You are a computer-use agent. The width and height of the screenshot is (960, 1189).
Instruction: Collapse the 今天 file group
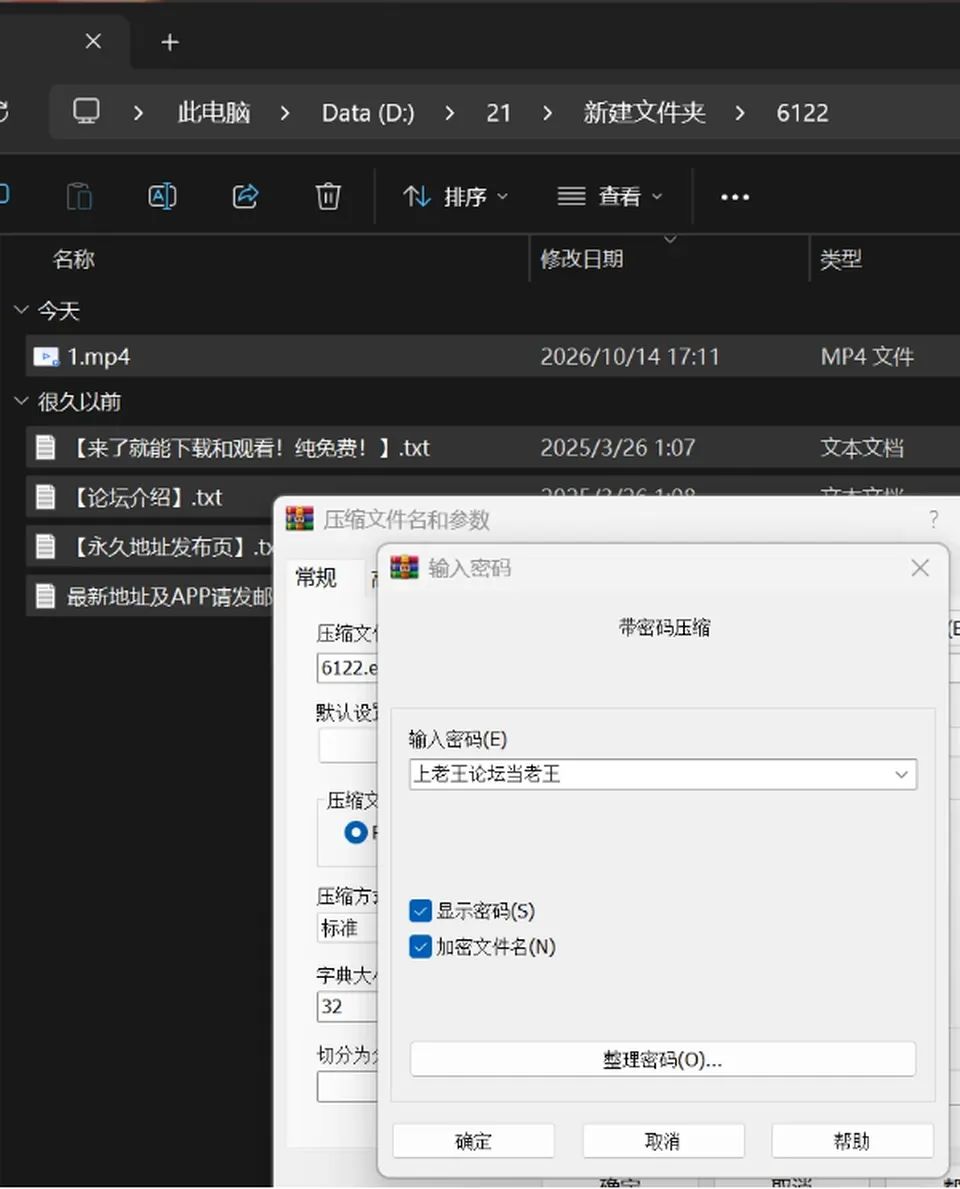pyautogui.click(x=21, y=310)
